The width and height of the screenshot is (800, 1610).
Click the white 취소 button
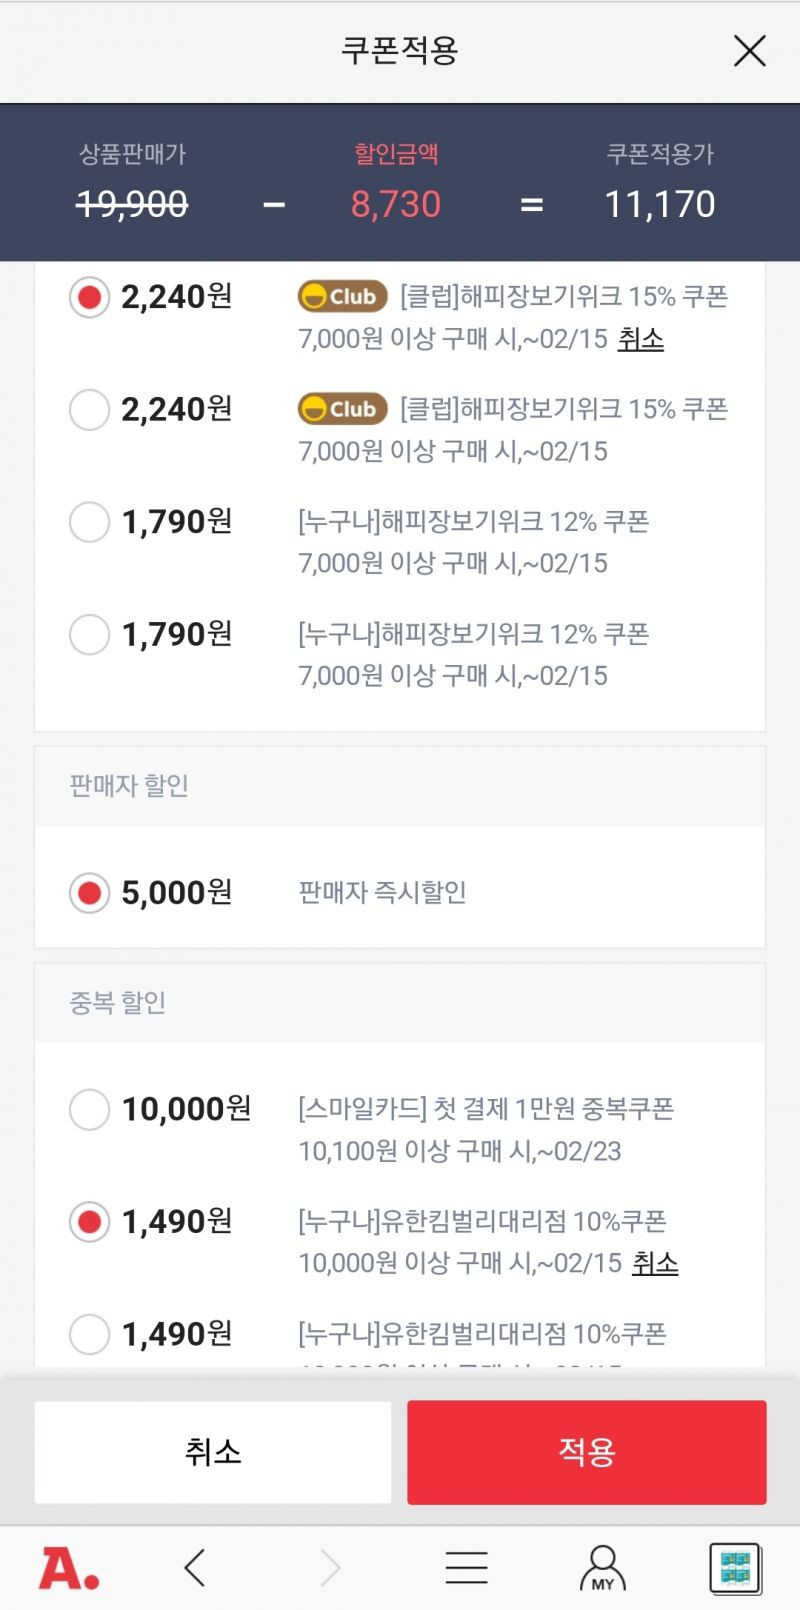click(213, 1452)
